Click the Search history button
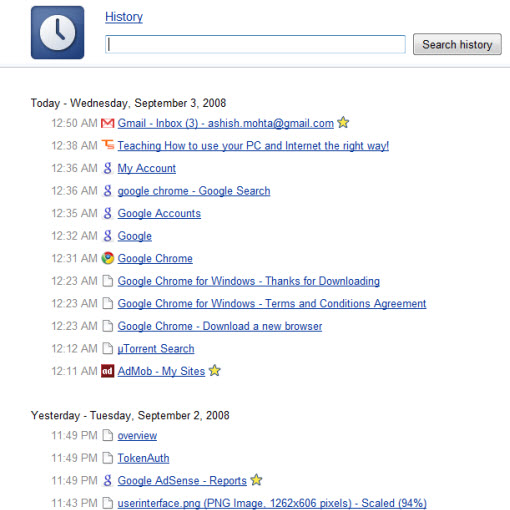 coord(457,44)
